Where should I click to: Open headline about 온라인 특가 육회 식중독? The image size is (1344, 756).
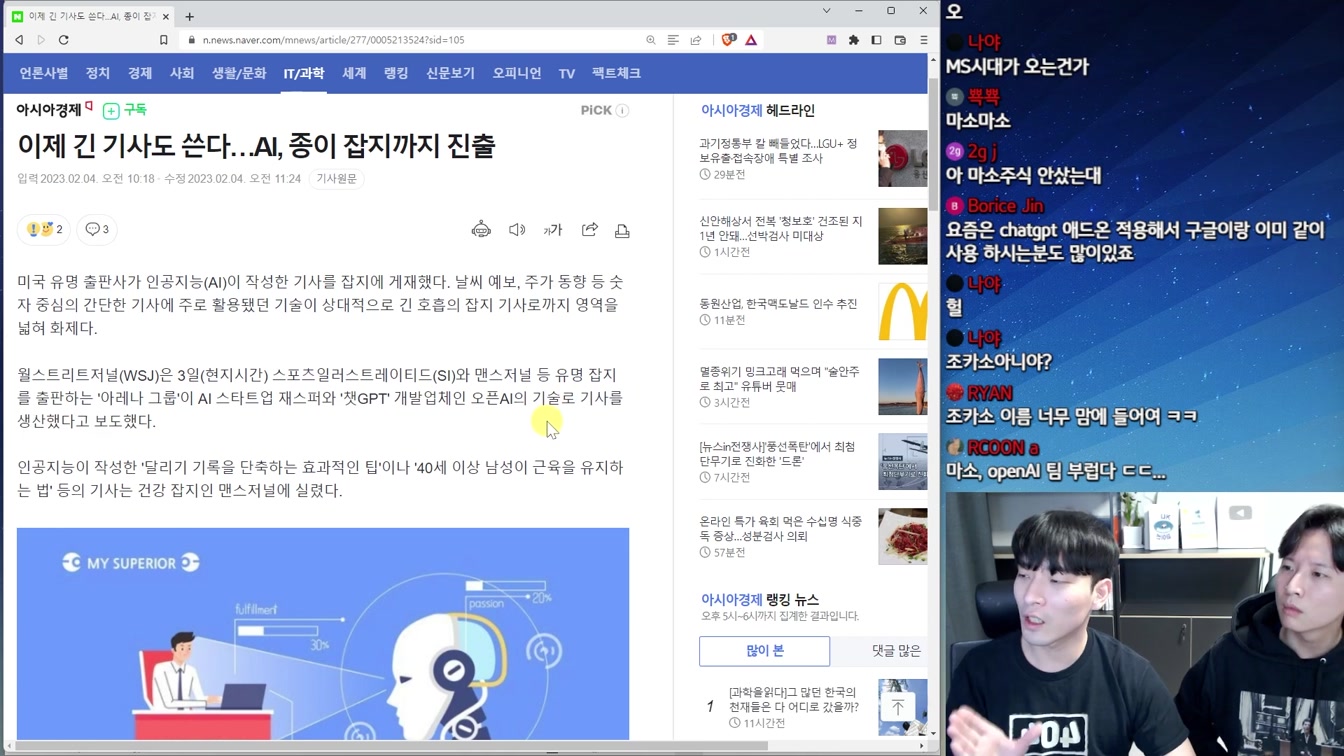[x=780, y=529]
